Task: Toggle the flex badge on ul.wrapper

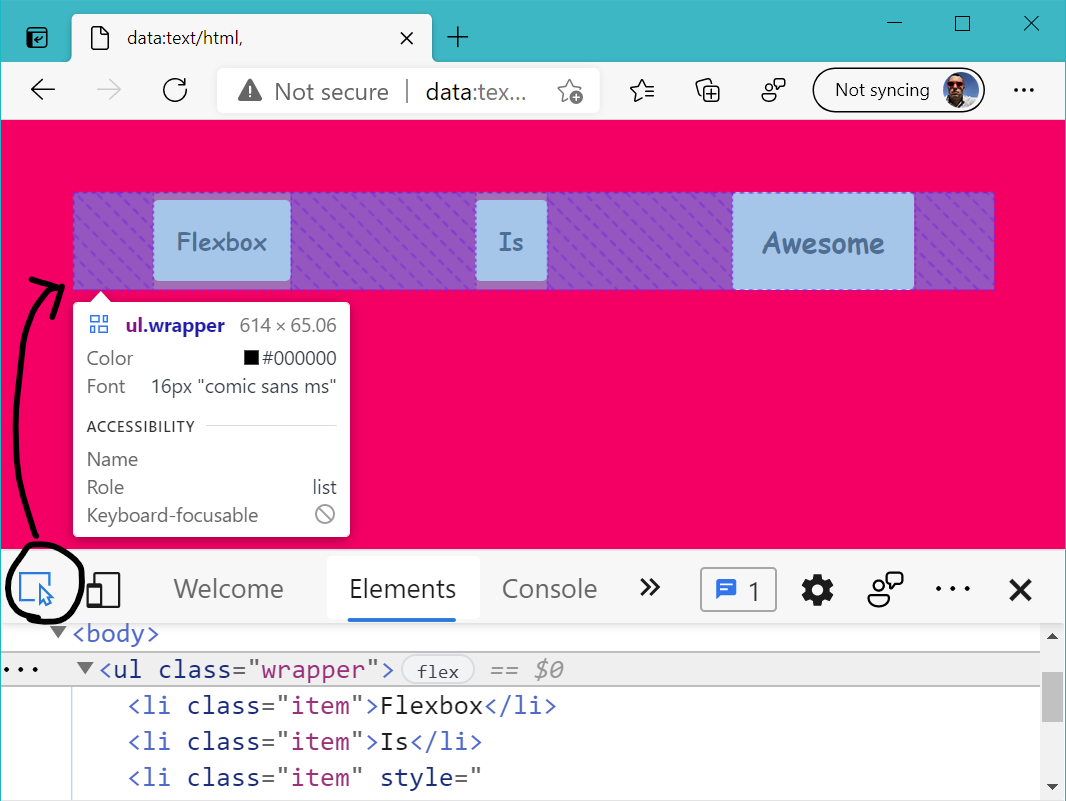Action: click(437, 671)
